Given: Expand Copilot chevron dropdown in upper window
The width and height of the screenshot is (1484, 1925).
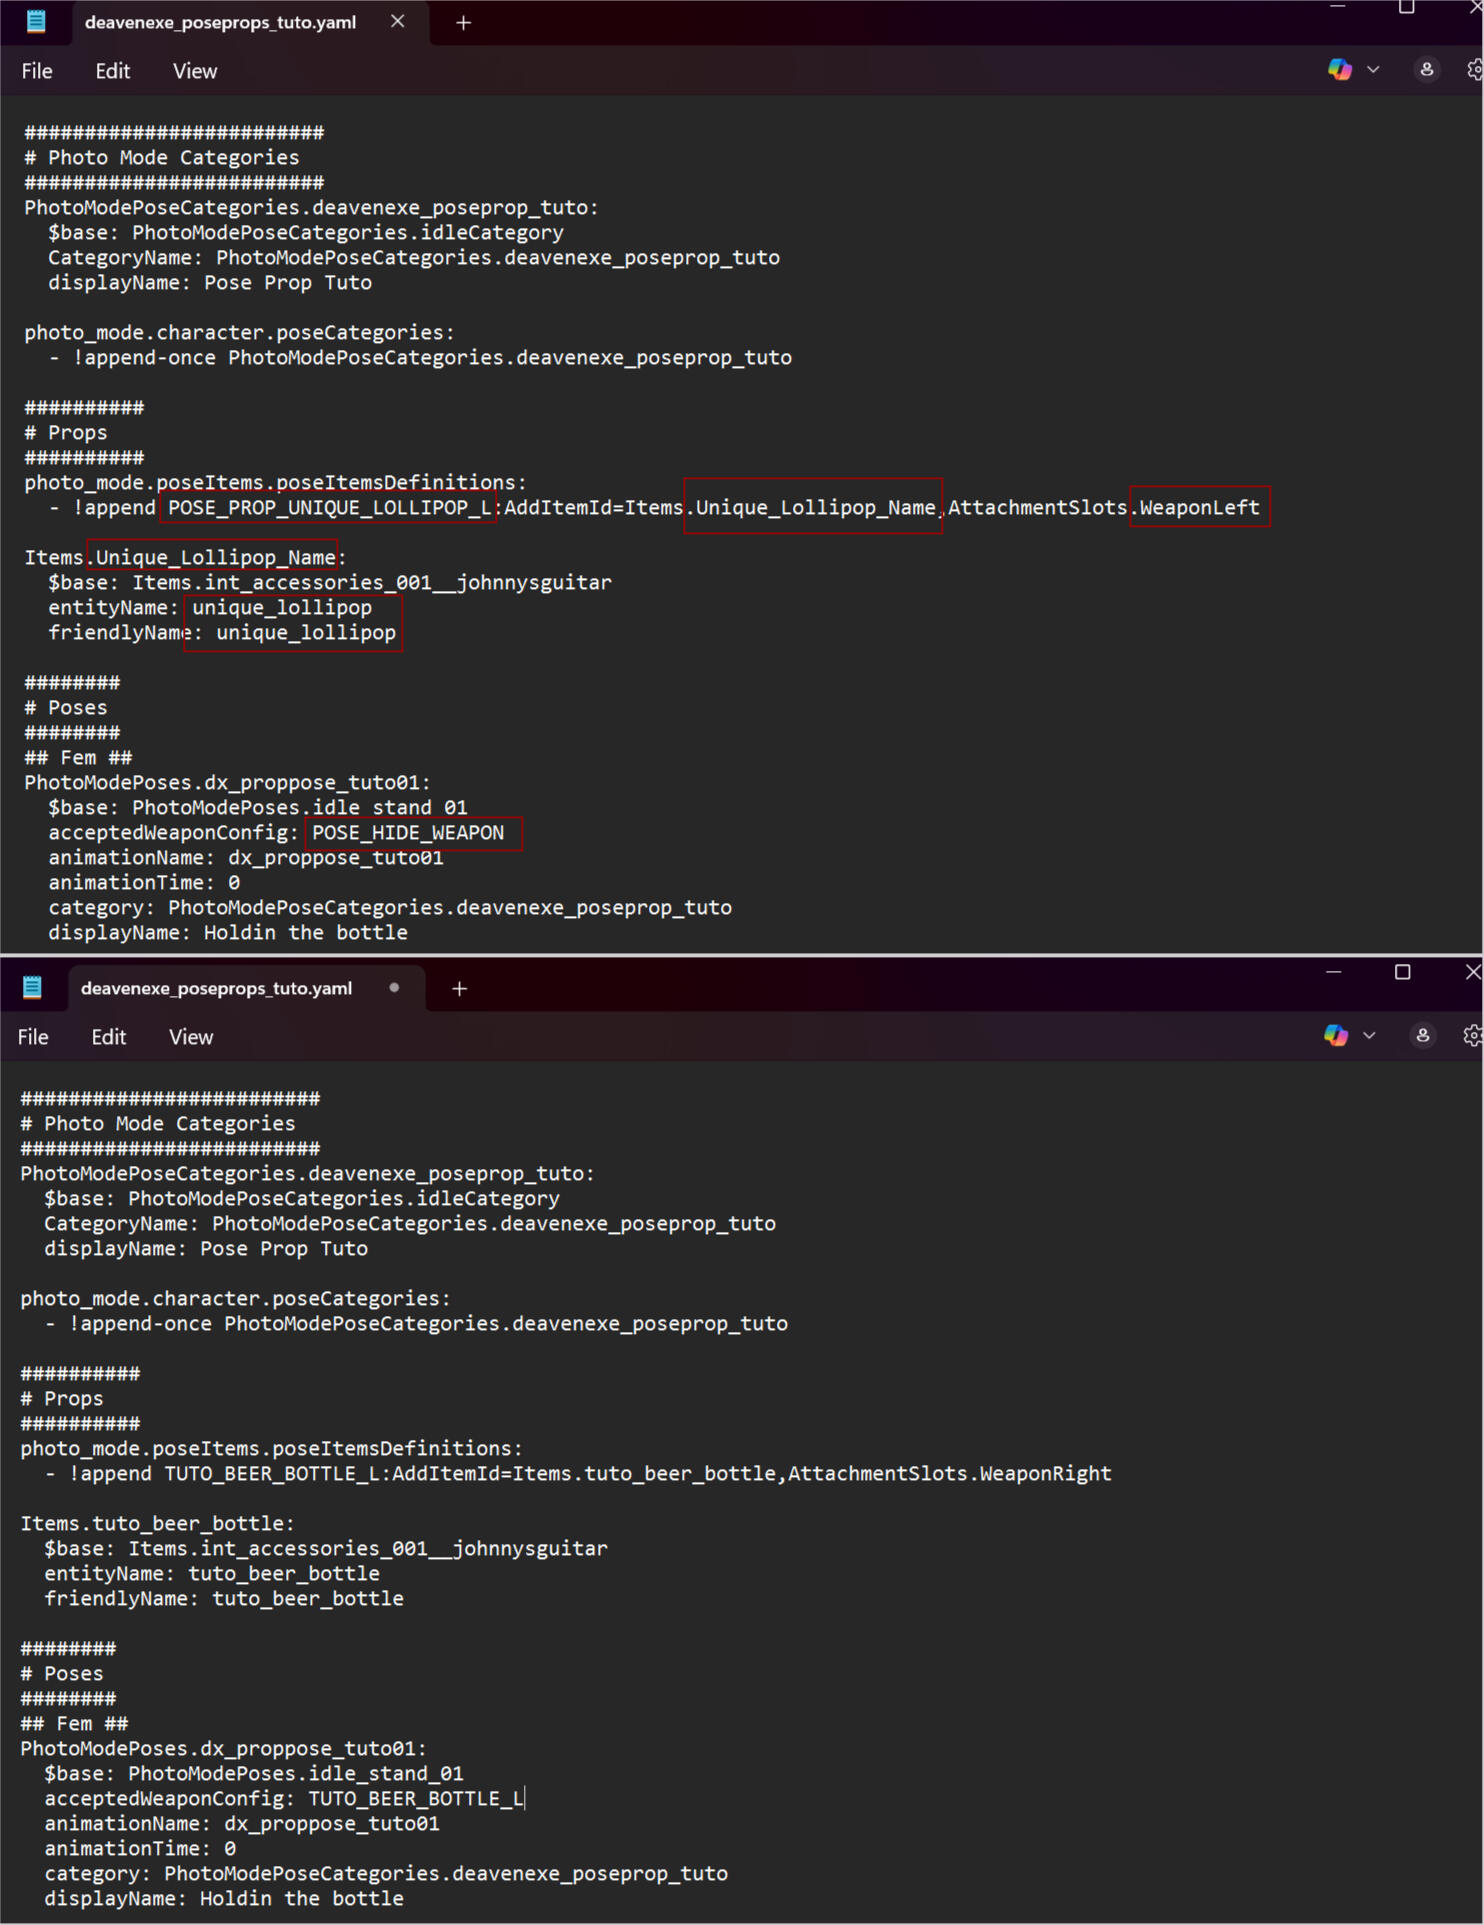Looking at the screenshot, I should point(1373,70).
